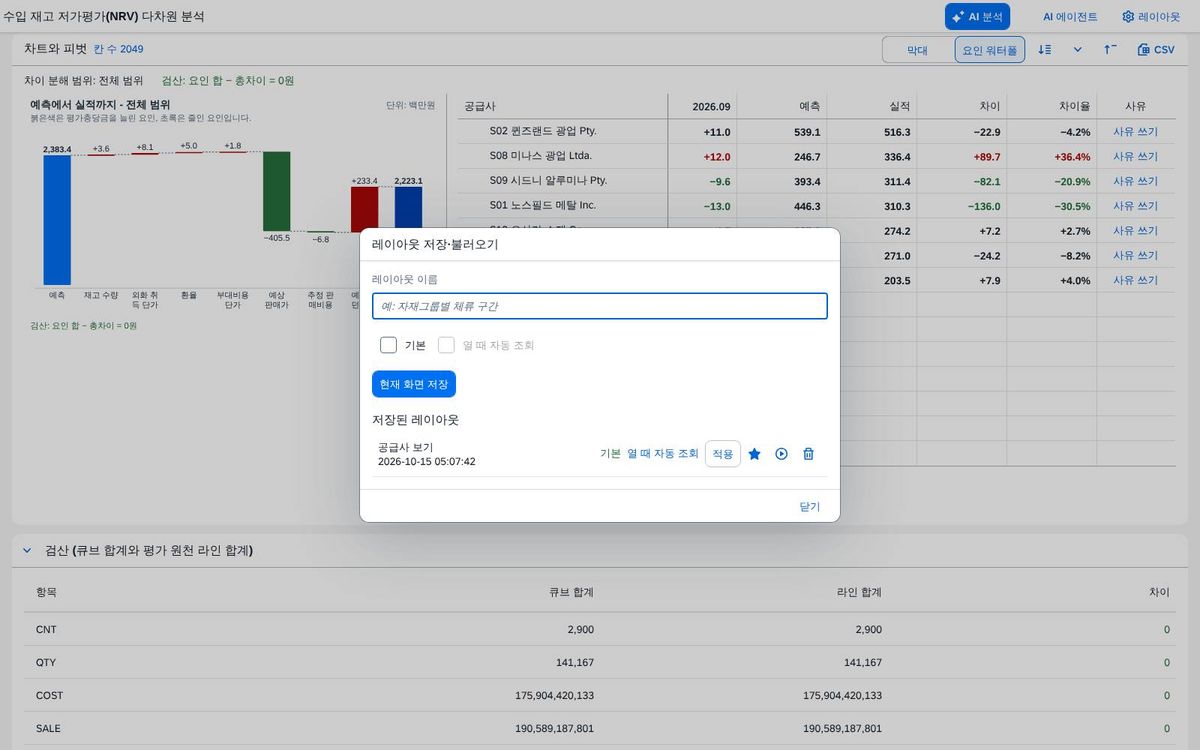
Task: Click the ascending sort arrow icon
Action: [x=1111, y=49]
